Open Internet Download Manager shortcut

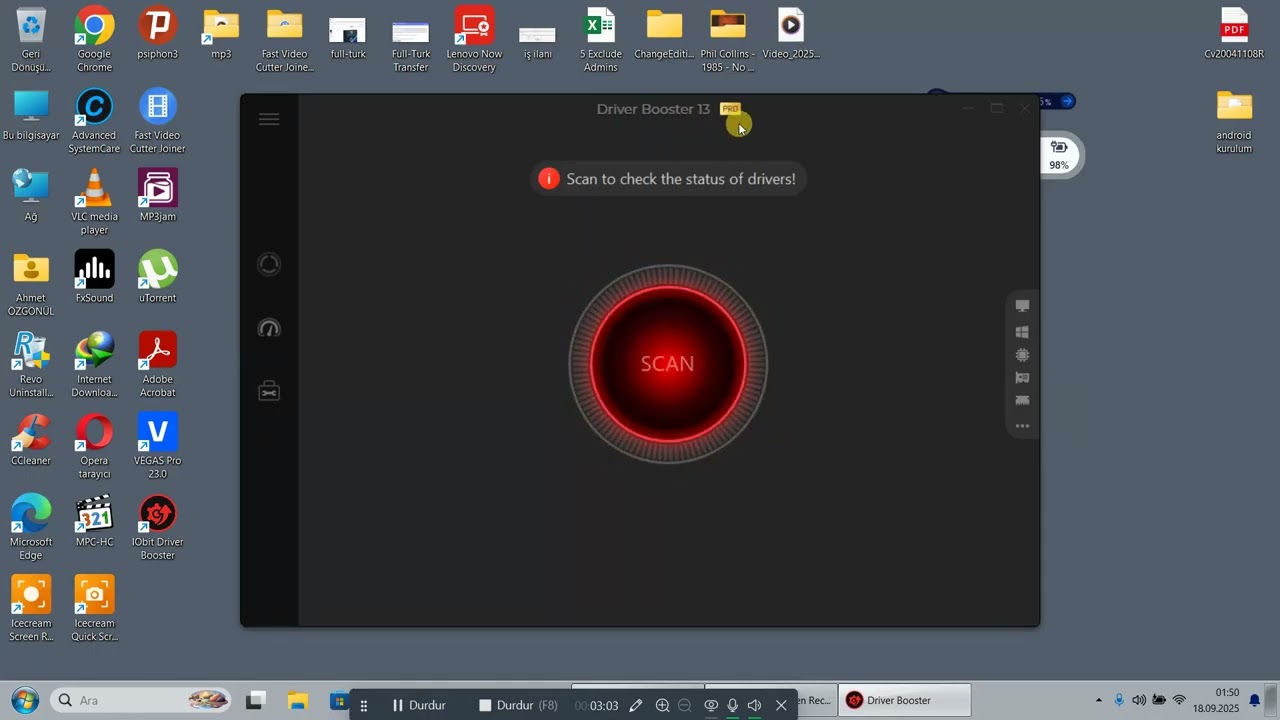tap(94, 365)
